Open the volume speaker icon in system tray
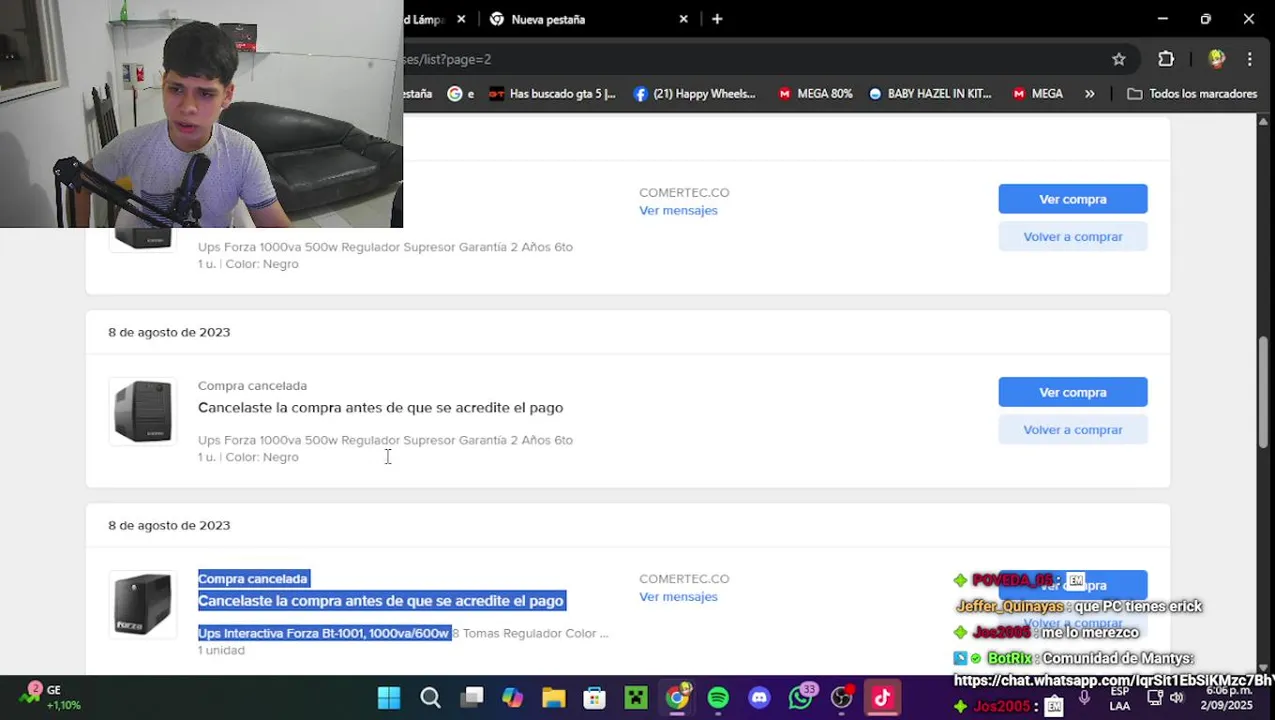Screen dimensions: 1275x720 coord(1177,698)
